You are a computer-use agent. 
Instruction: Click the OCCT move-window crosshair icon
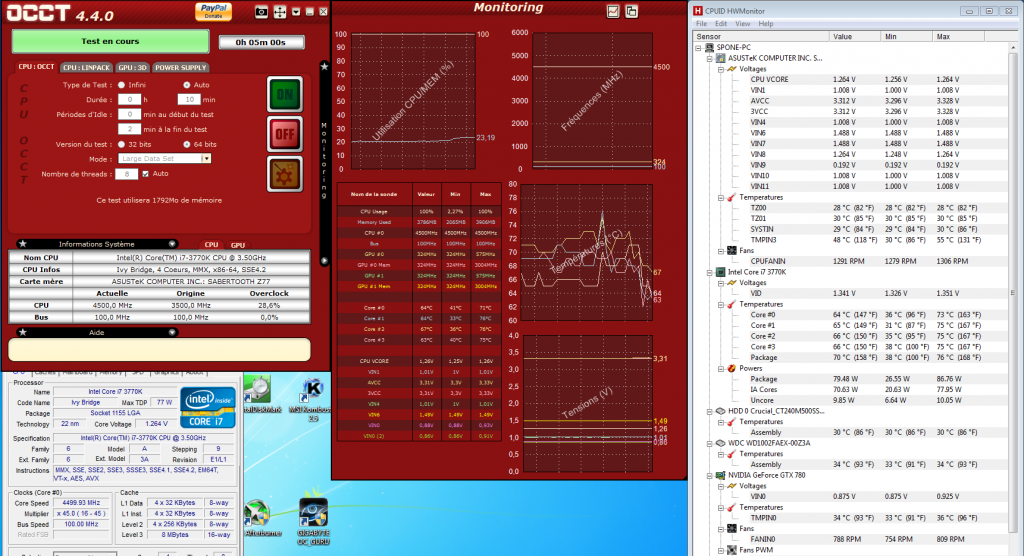pyautogui.click(x=280, y=12)
